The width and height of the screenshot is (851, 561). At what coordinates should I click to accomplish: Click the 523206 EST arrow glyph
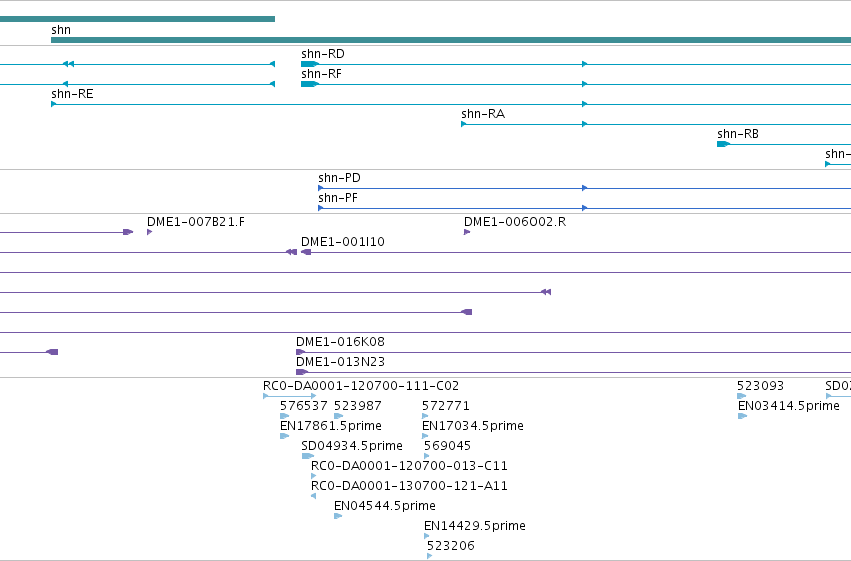[429, 556]
